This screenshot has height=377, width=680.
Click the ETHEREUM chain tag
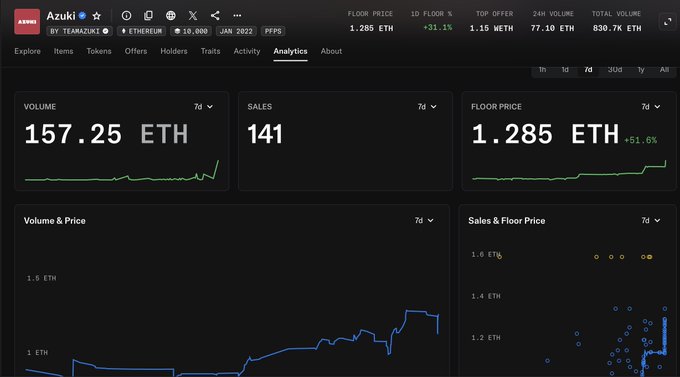point(141,31)
